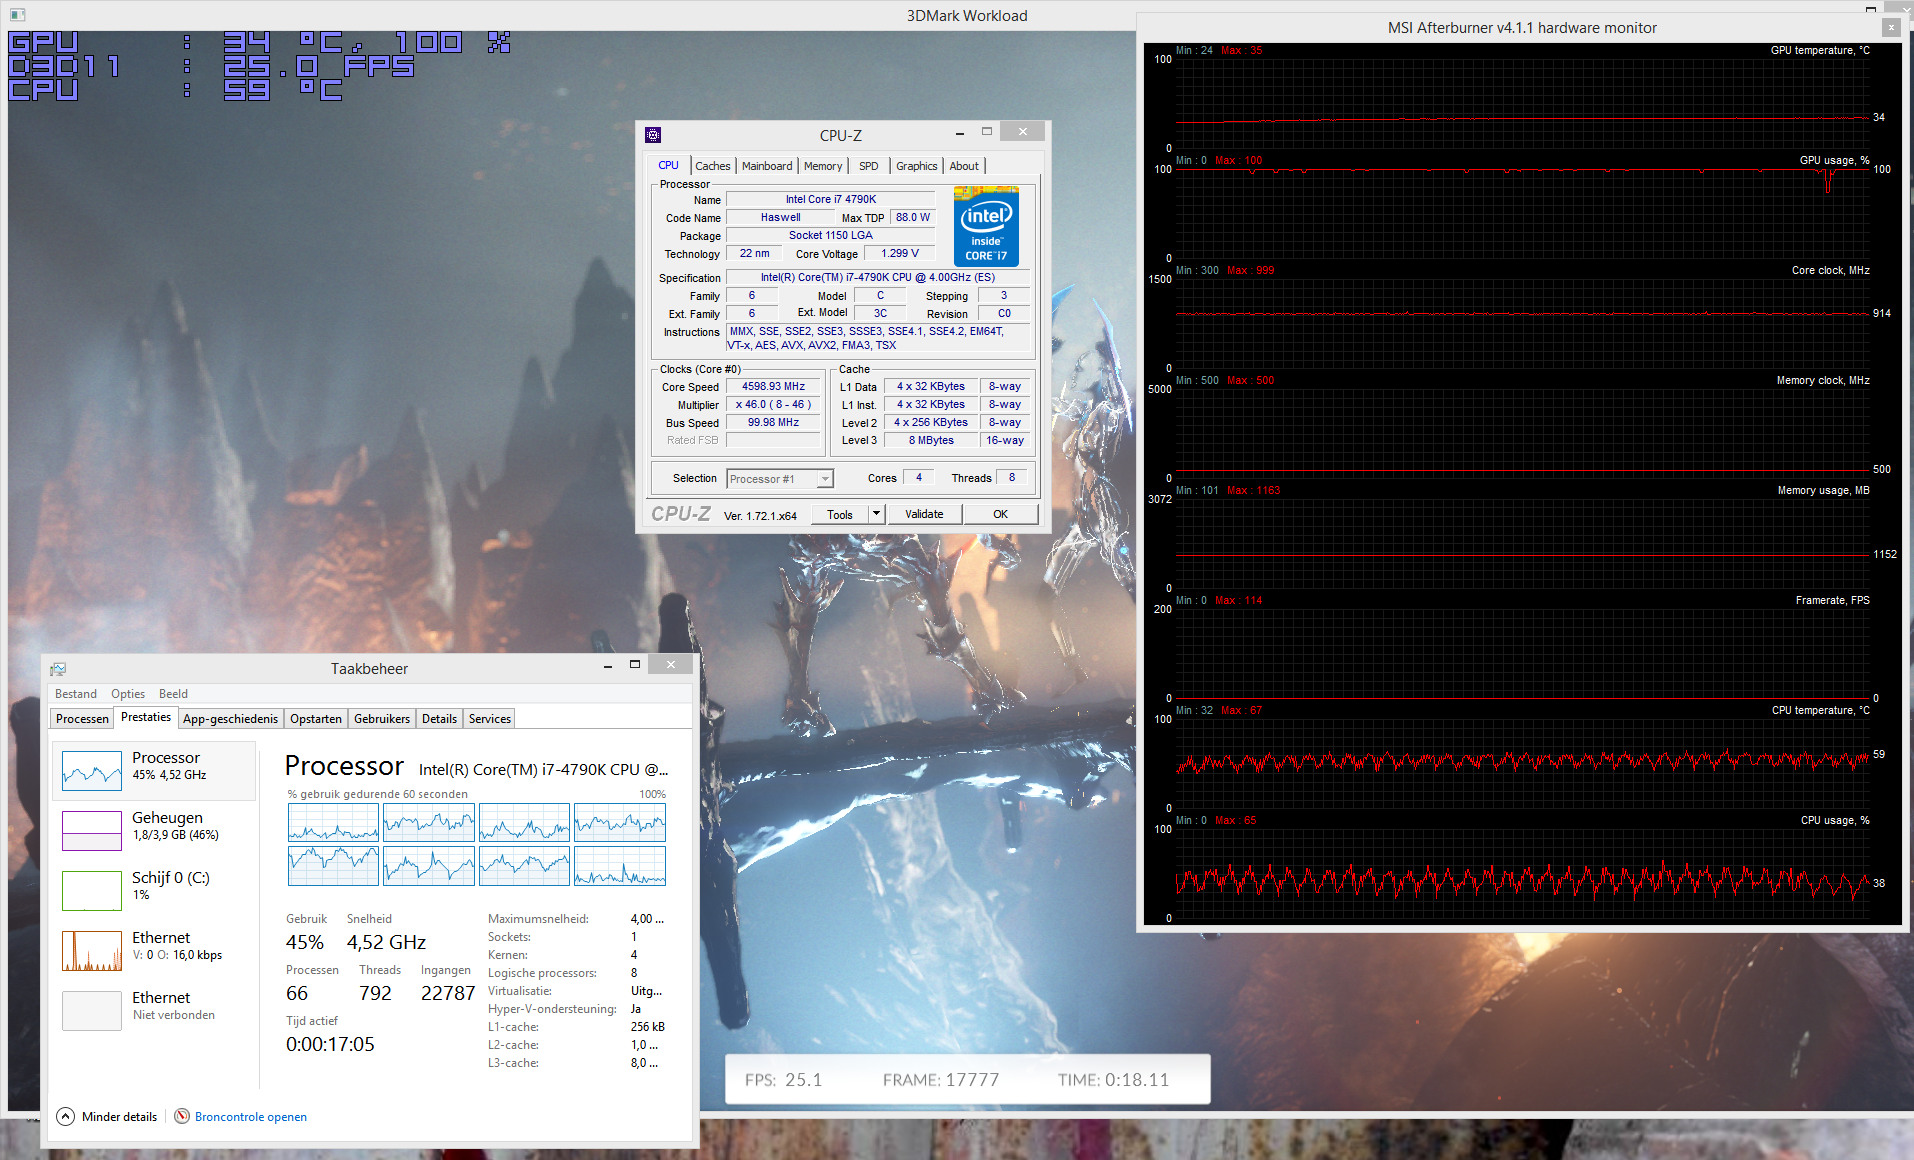The height and width of the screenshot is (1160, 1914).
Task: Click the Max TDP value 88.0 W
Action: 912,218
